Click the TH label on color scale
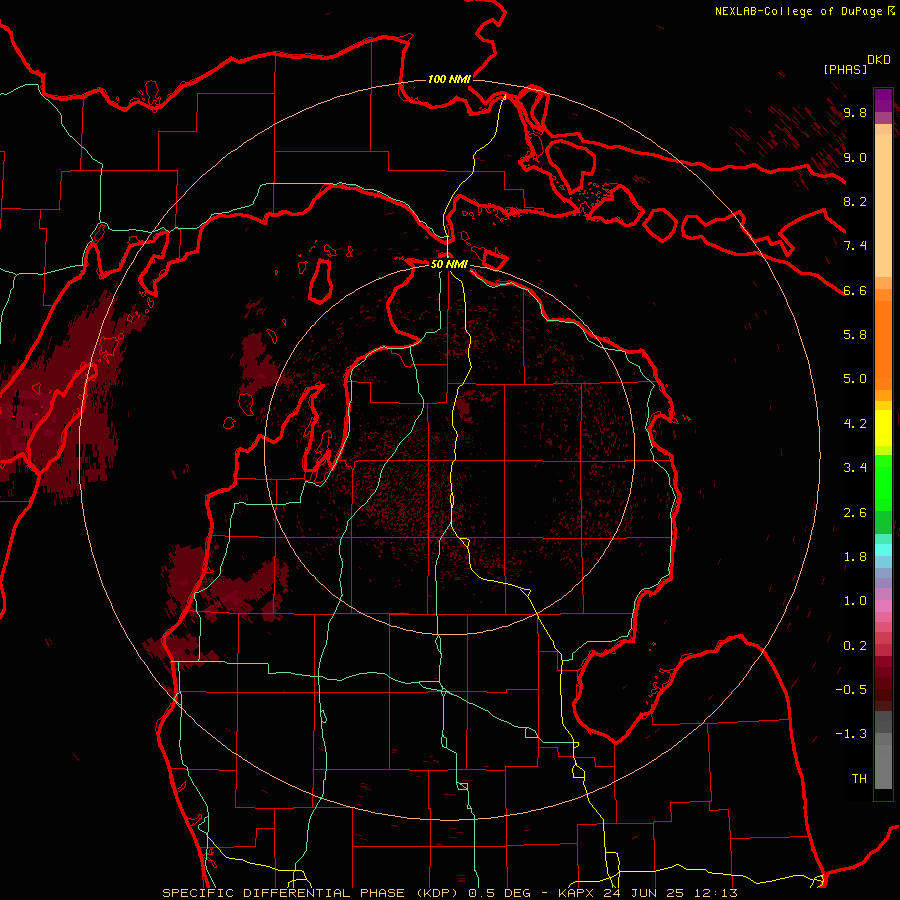Viewport: 900px width, 900px height. point(859,779)
